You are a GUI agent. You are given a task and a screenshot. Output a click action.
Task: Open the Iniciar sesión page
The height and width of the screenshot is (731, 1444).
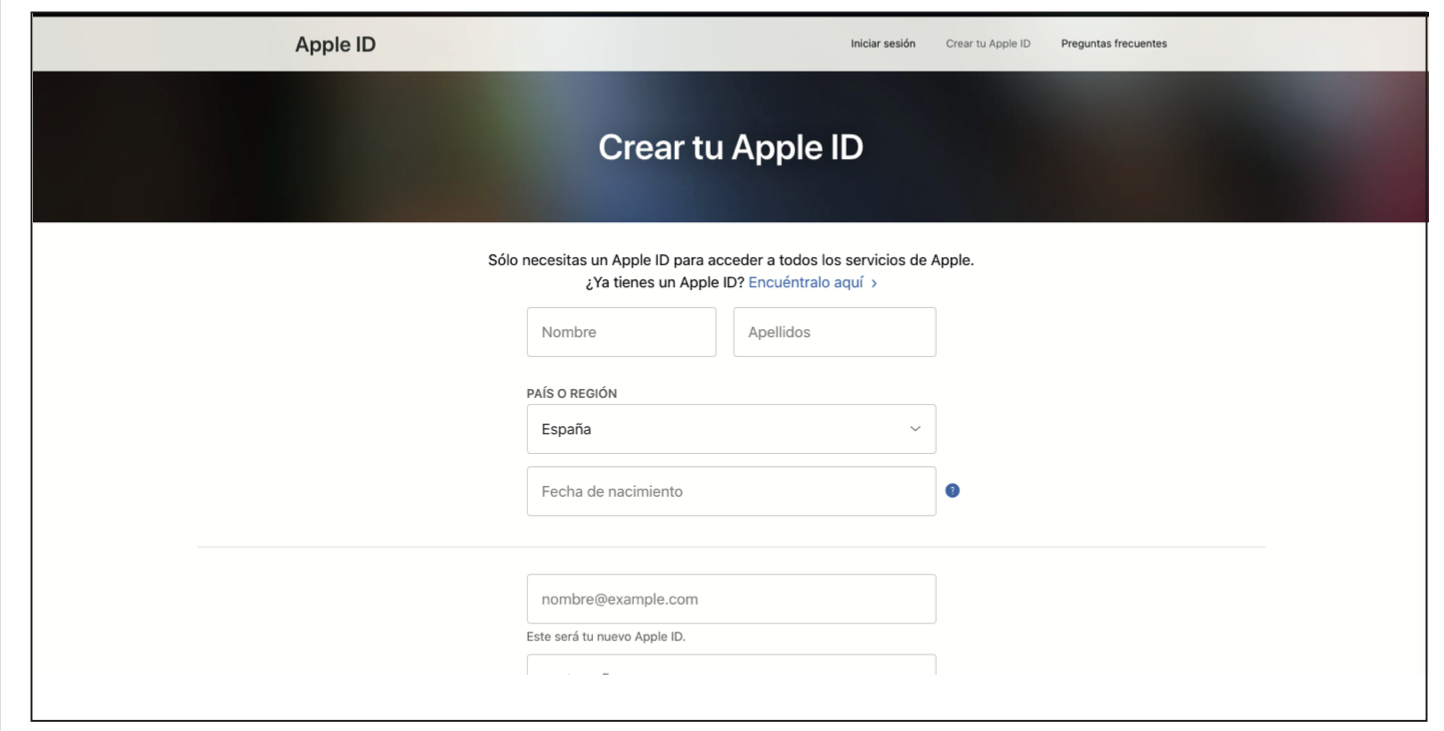(x=883, y=44)
